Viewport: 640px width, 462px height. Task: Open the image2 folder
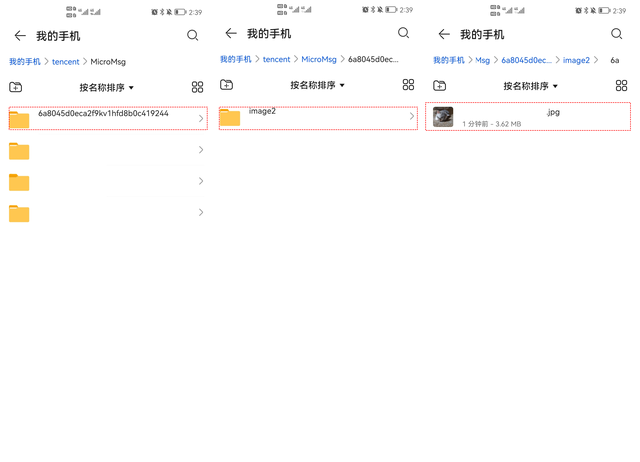(262, 114)
